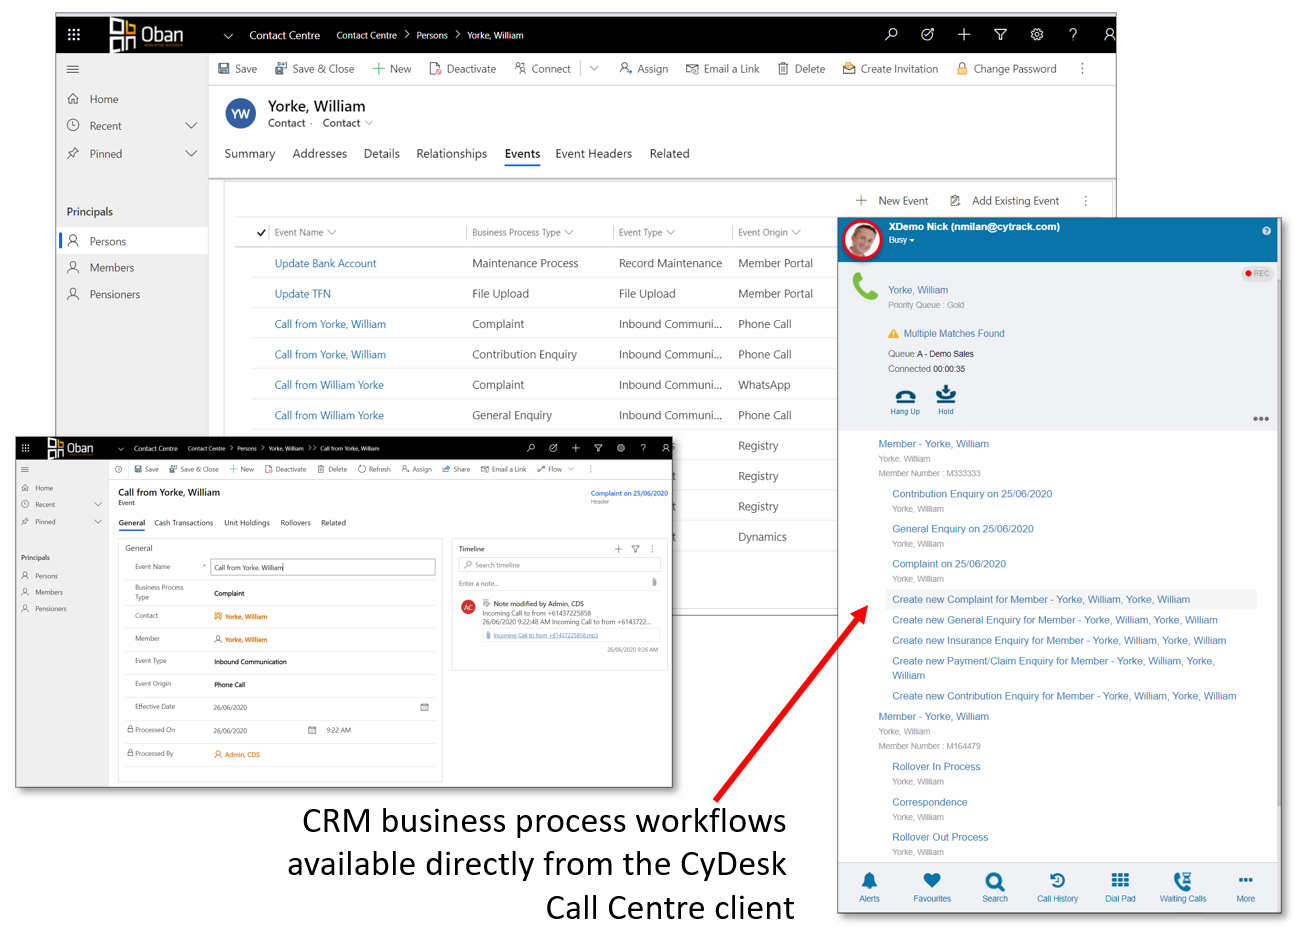This screenshot has height=940, width=1315.
Task: Toggle the REC recording indicator in CyDesk
Action: click(1257, 273)
